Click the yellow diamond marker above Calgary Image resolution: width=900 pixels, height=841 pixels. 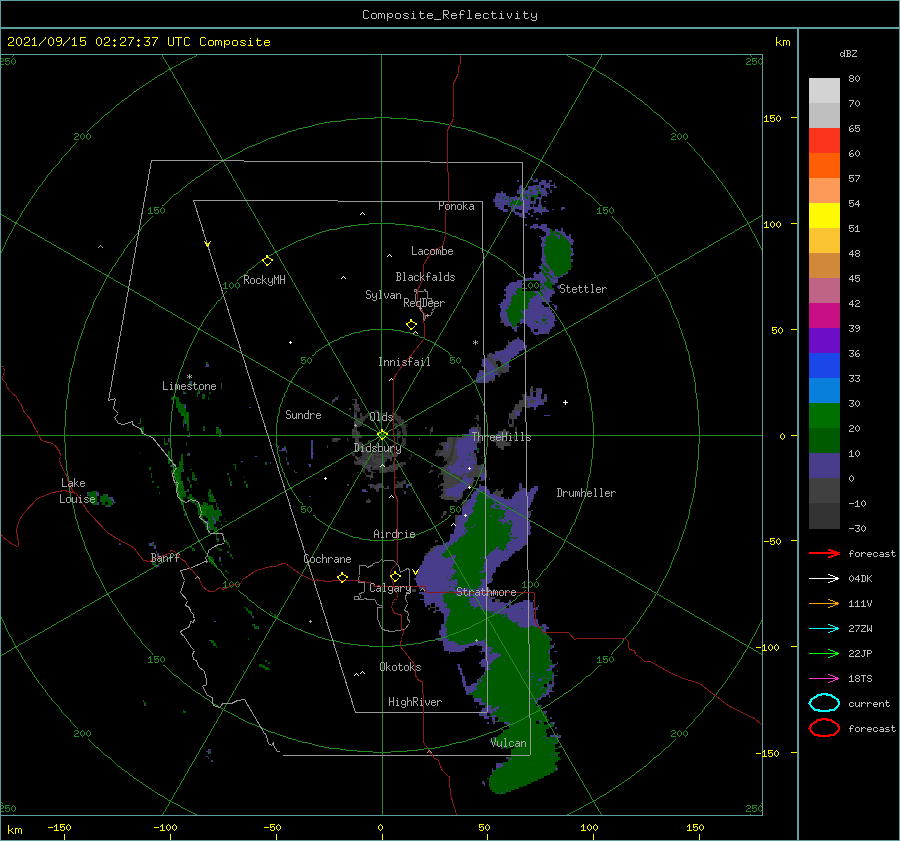[x=395, y=576]
